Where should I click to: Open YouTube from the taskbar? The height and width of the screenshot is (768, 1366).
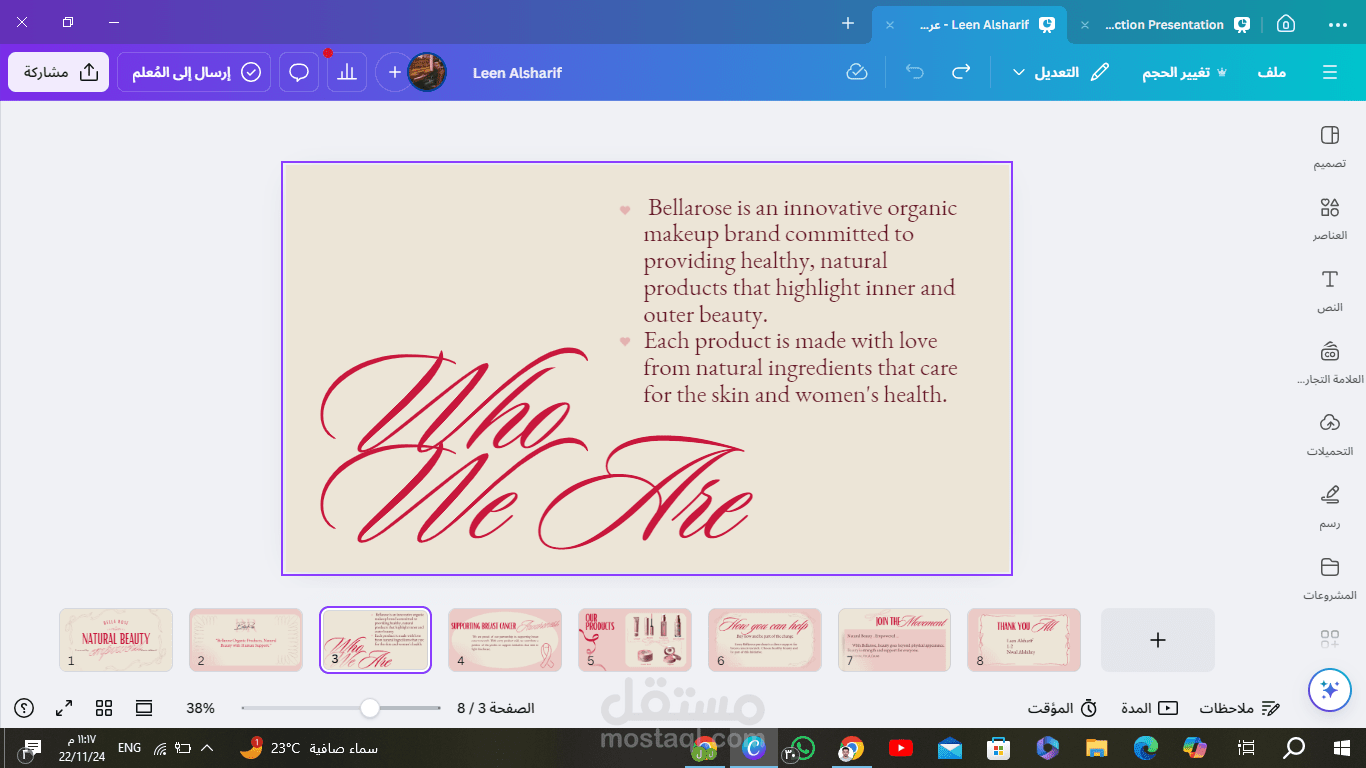pos(900,747)
